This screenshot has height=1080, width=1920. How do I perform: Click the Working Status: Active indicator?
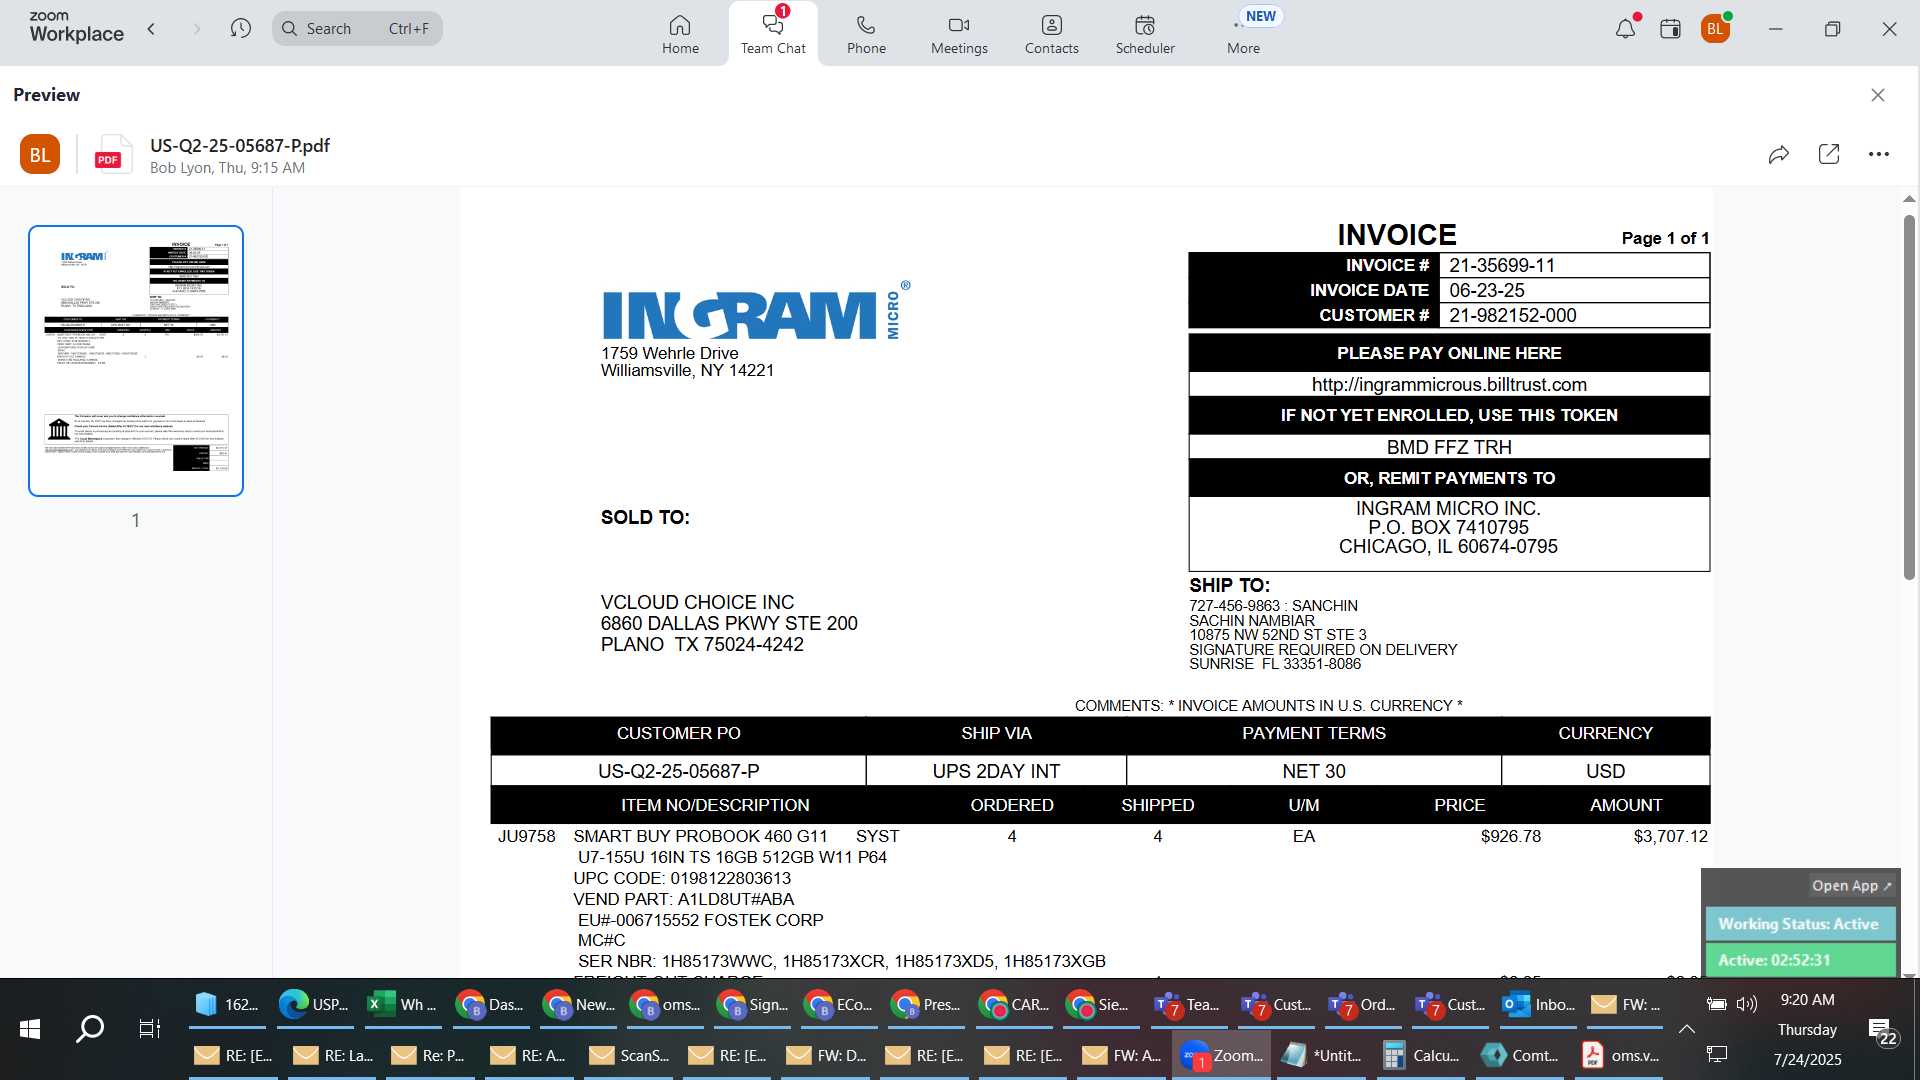(x=1799, y=924)
